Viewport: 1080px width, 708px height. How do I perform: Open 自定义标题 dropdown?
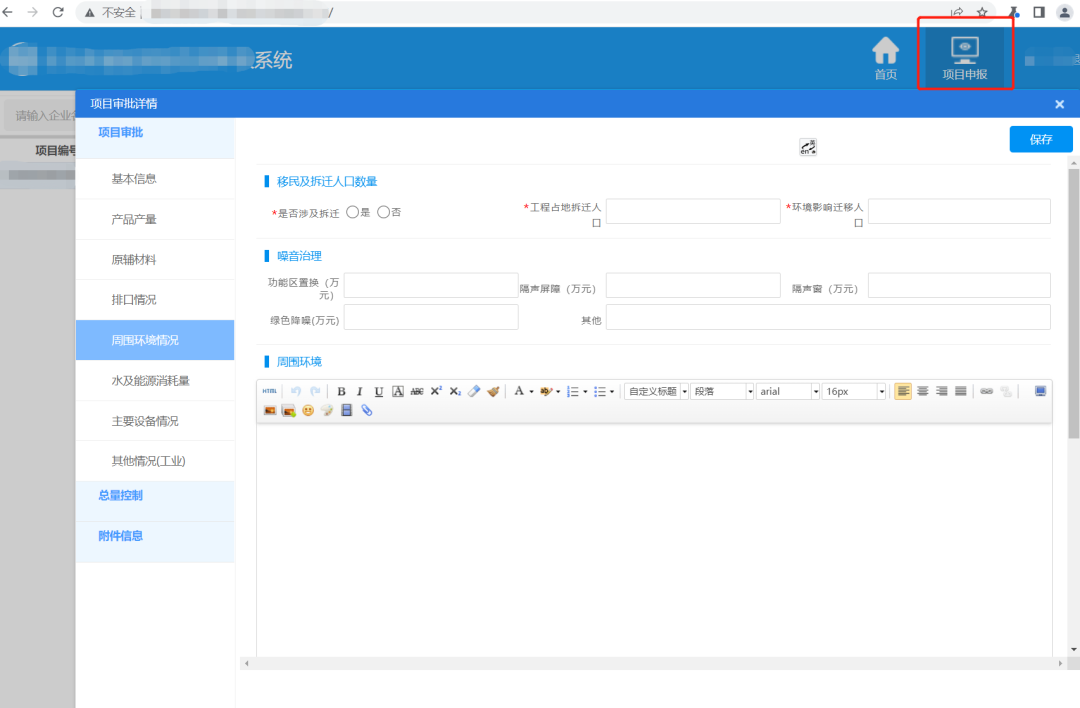[x=656, y=391]
